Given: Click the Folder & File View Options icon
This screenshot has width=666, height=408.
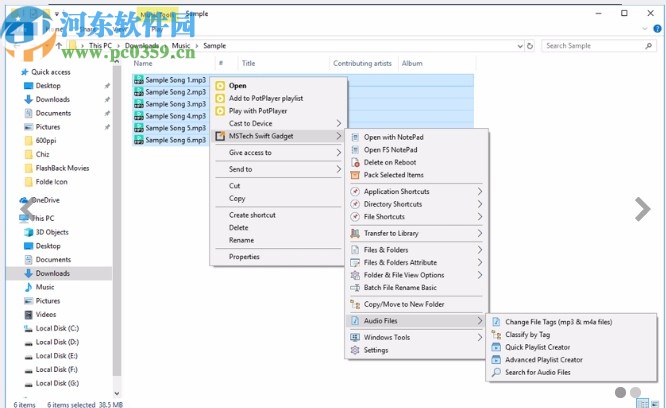Looking at the screenshot, I should pos(355,275).
